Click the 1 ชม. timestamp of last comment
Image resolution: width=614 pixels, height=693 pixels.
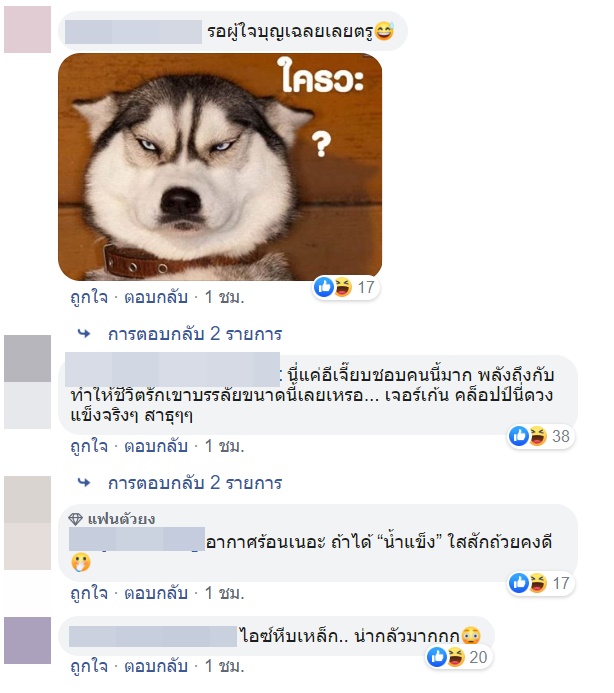coord(225,666)
